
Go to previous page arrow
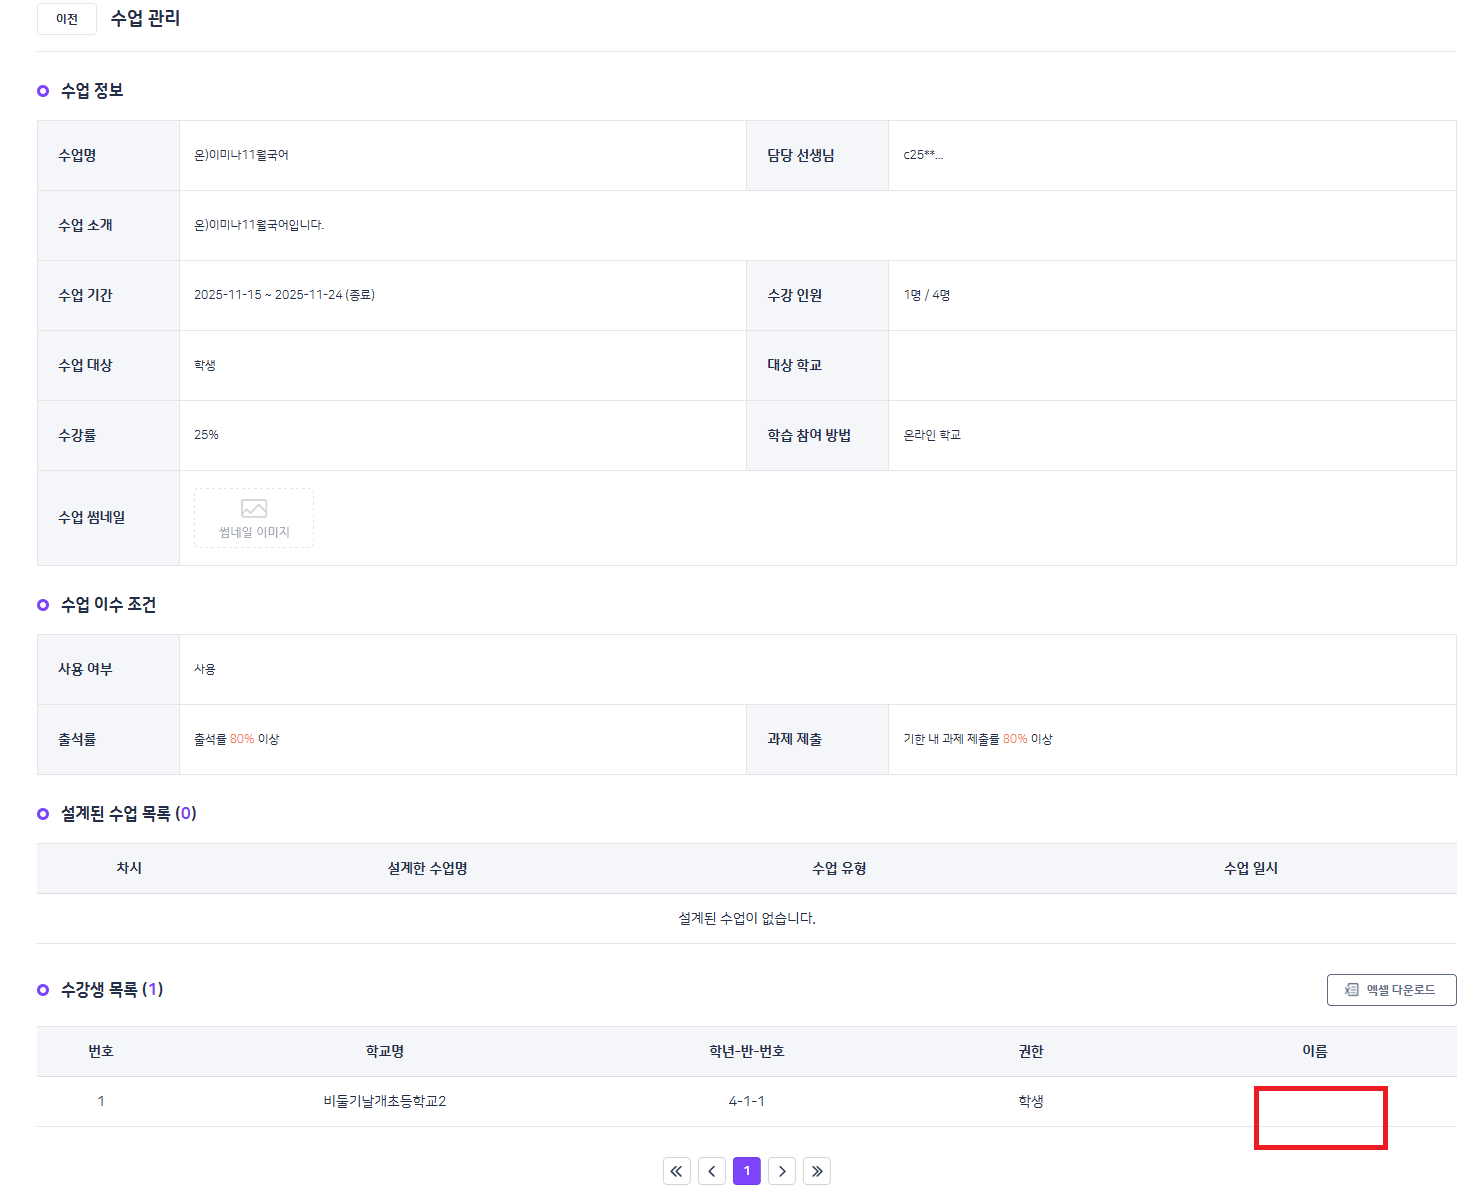tap(712, 1171)
